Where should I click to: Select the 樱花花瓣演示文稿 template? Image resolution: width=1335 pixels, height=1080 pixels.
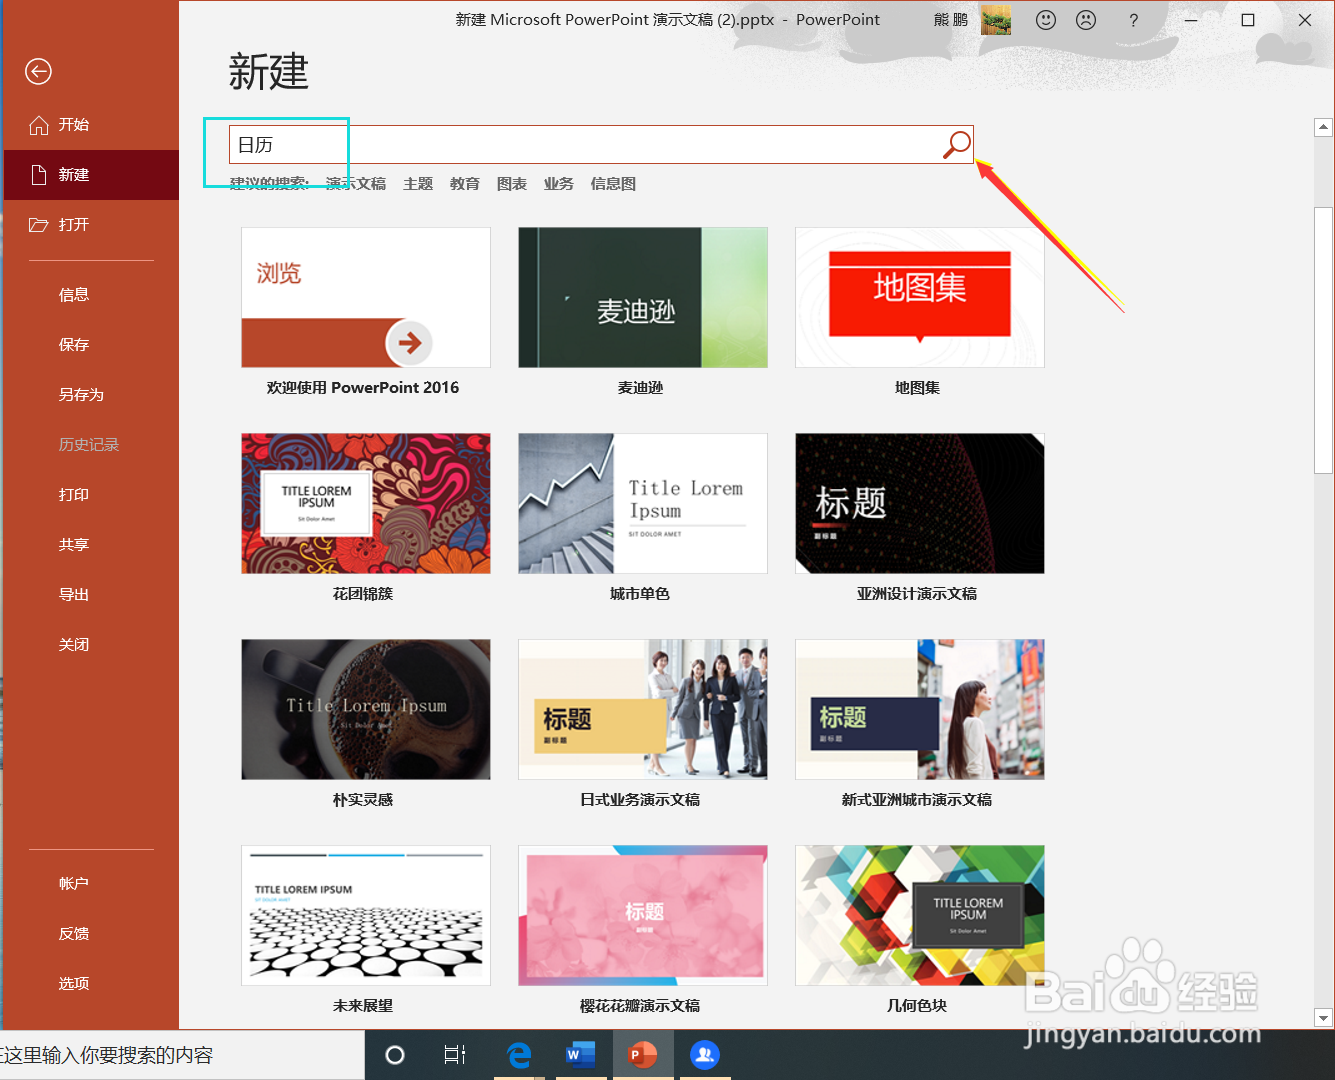(643, 915)
